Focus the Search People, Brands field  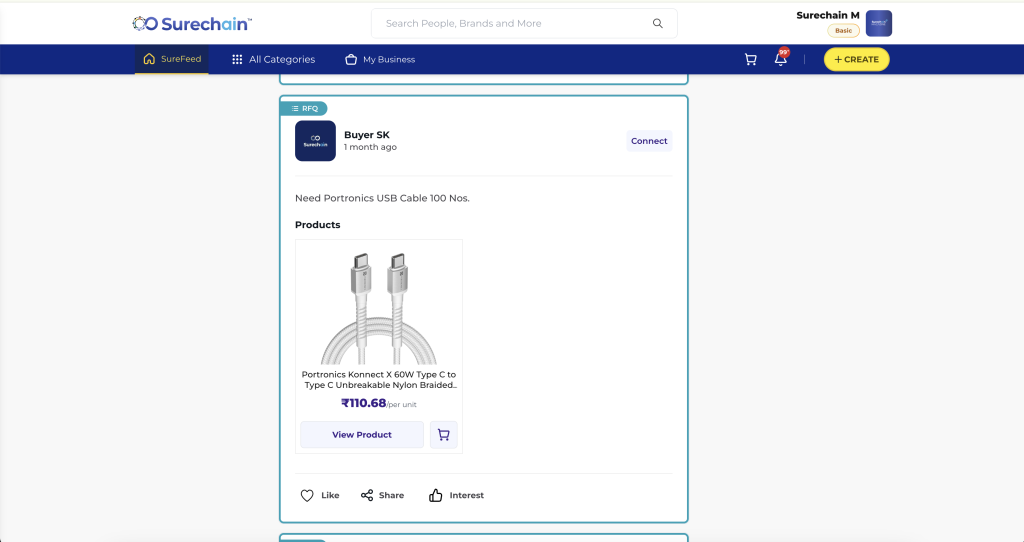click(524, 24)
